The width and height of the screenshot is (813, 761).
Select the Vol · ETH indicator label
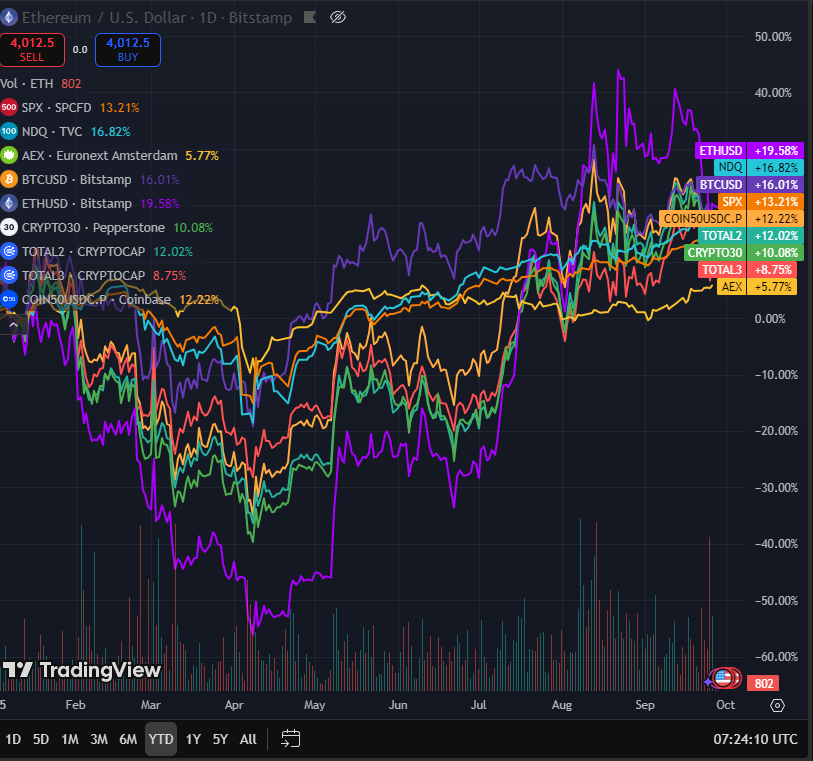click(26, 83)
